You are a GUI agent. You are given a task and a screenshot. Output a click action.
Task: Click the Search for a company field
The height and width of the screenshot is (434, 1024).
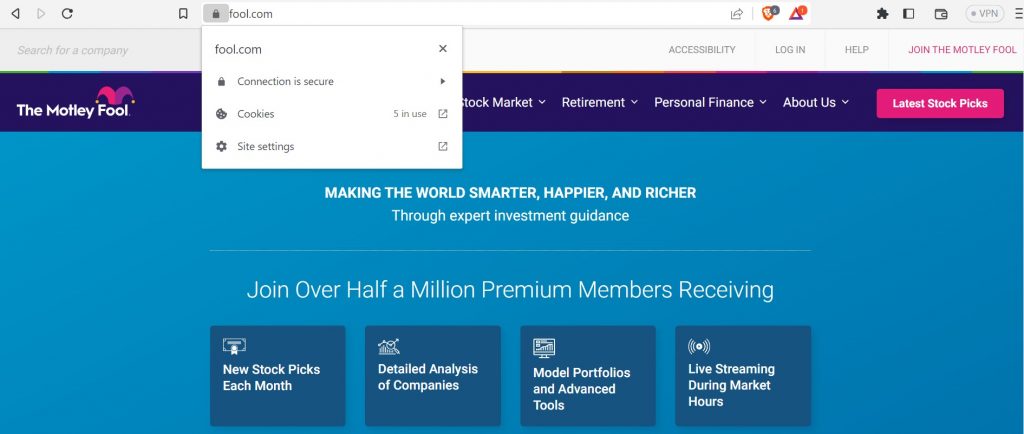click(x=100, y=50)
